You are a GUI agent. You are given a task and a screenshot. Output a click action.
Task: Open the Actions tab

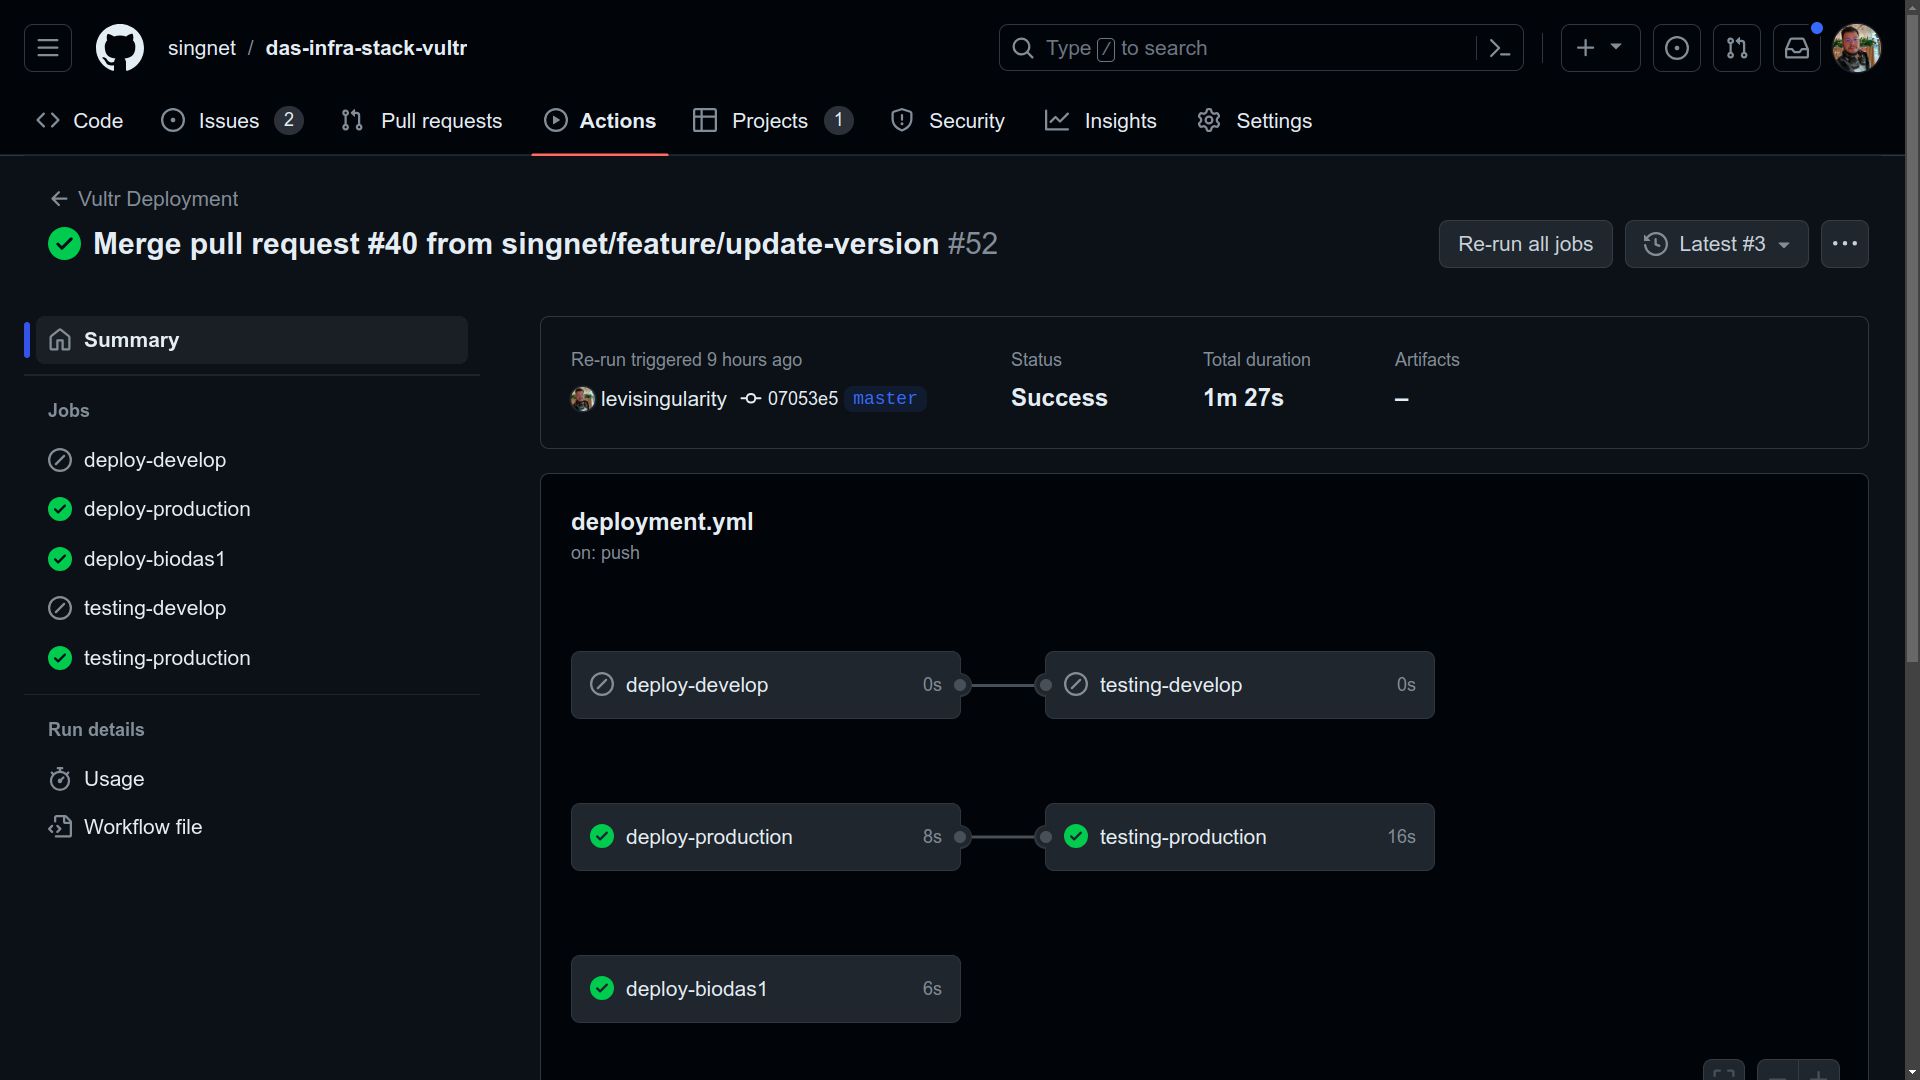click(x=600, y=121)
